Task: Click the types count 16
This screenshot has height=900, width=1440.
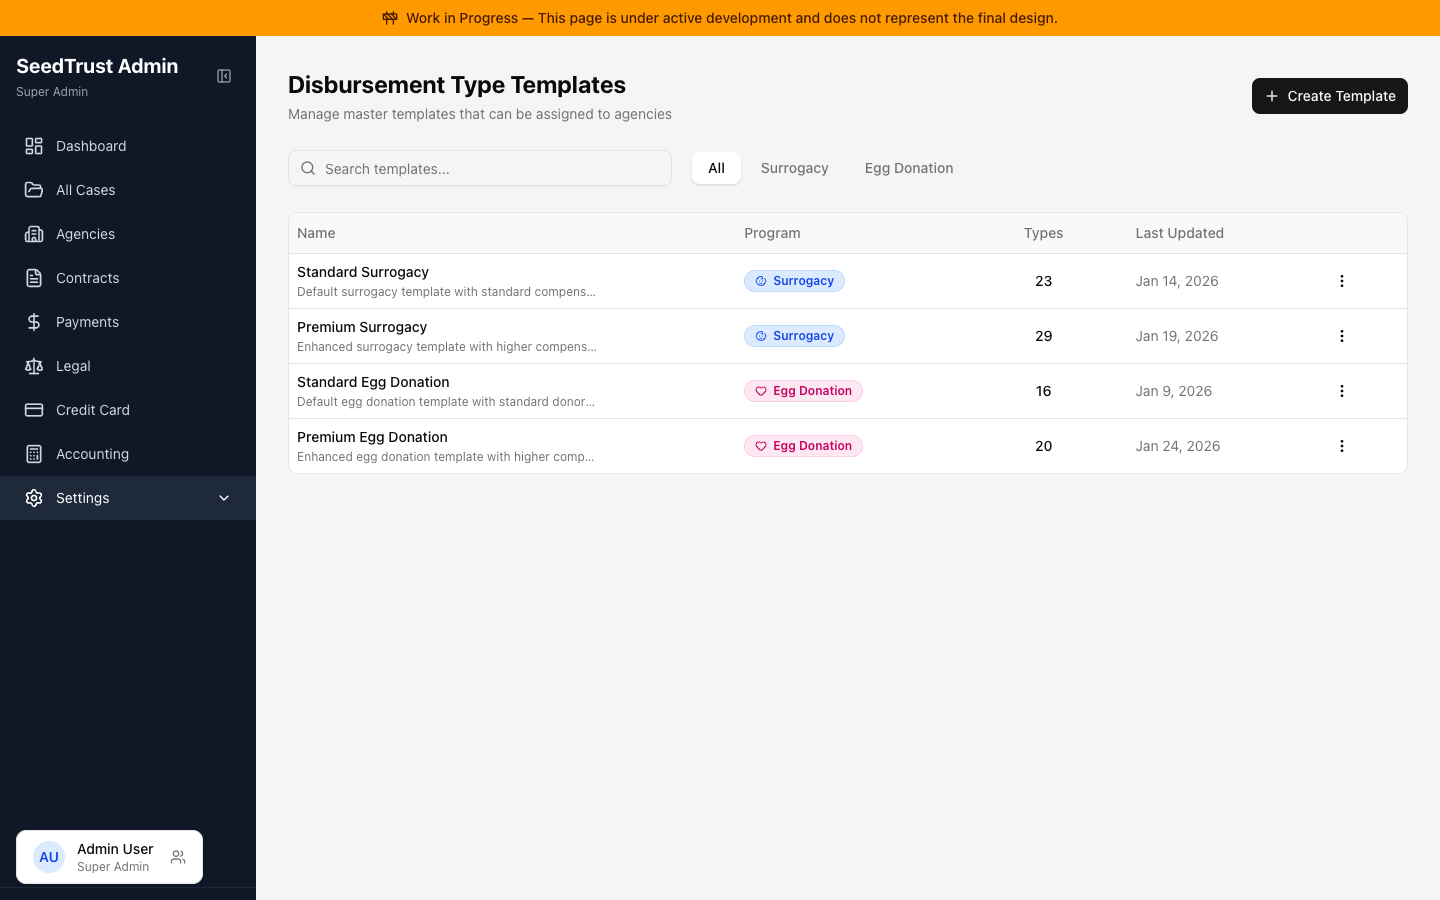Action: [x=1043, y=391]
